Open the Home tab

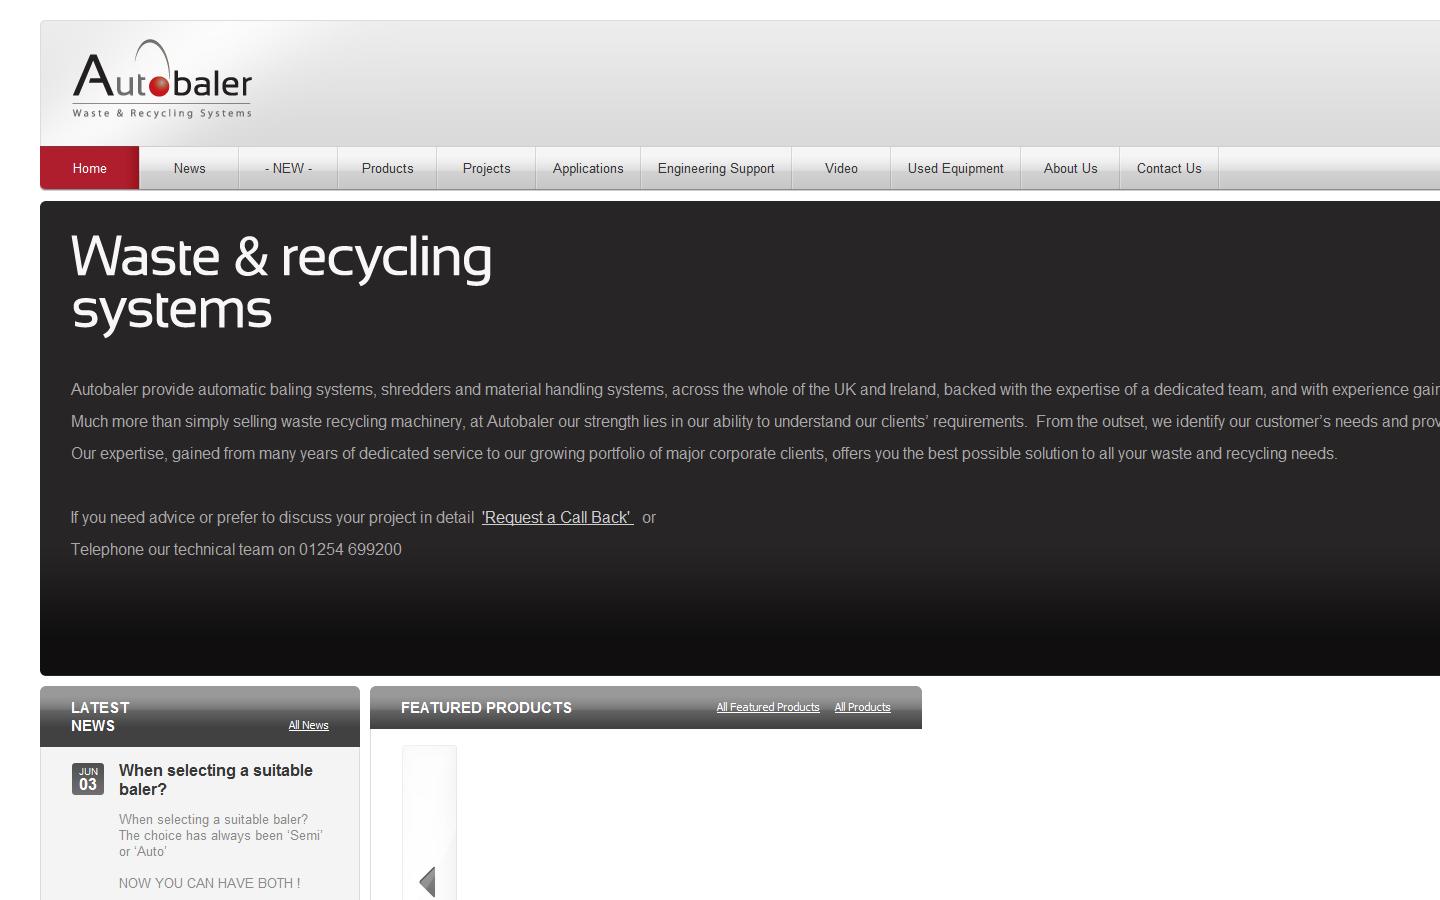click(89, 168)
